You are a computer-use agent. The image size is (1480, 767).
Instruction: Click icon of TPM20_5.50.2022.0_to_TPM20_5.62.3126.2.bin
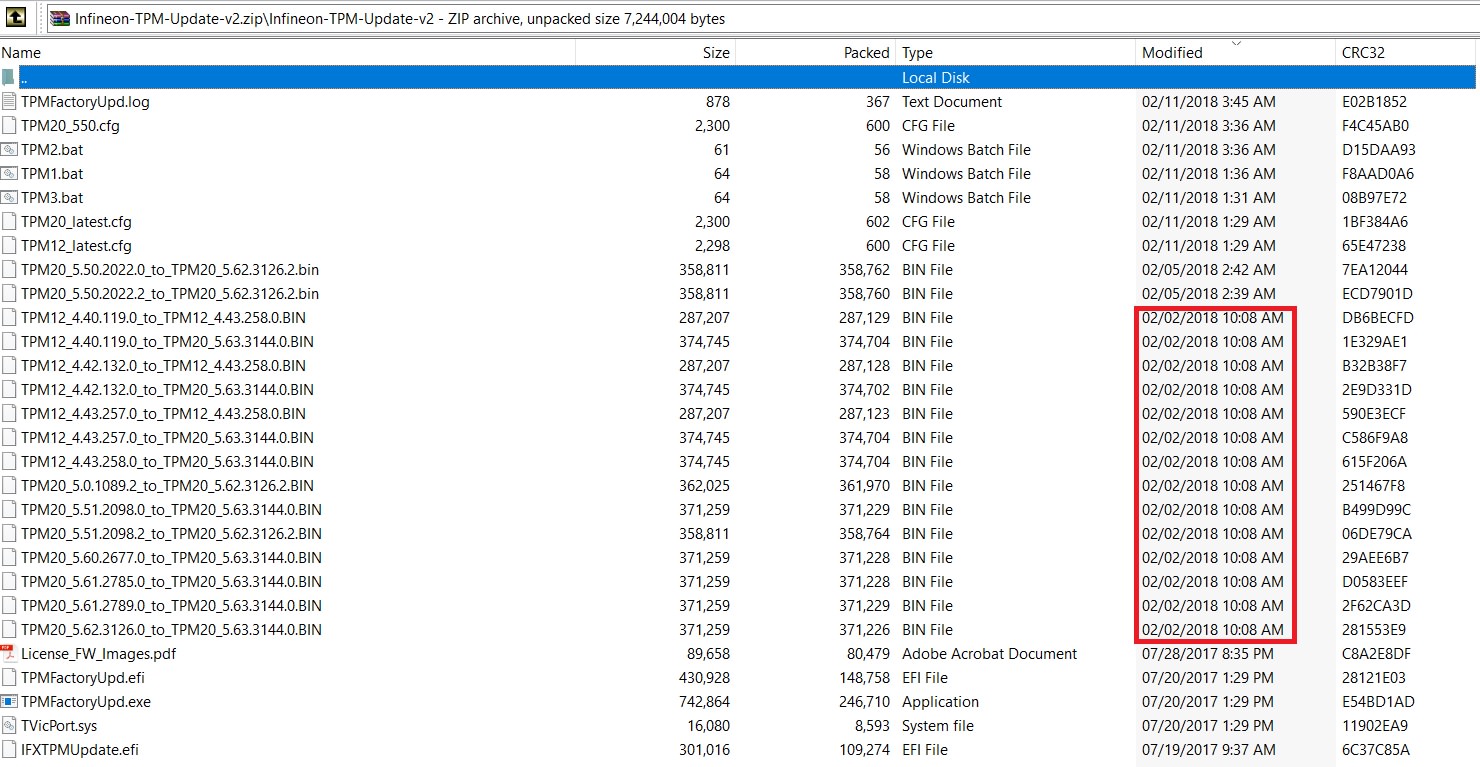(9, 270)
